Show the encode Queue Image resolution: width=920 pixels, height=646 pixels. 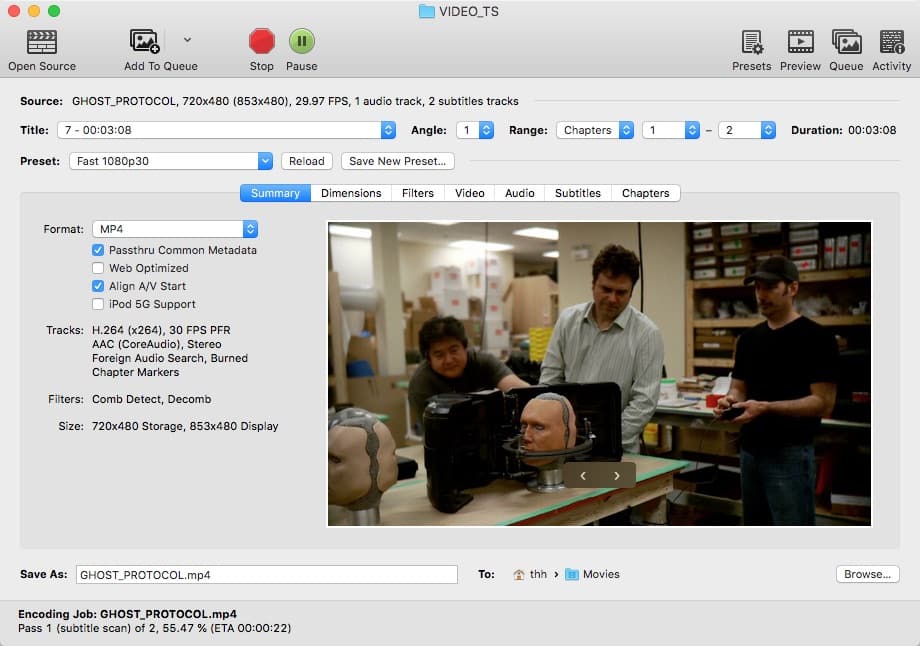[846, 42]
